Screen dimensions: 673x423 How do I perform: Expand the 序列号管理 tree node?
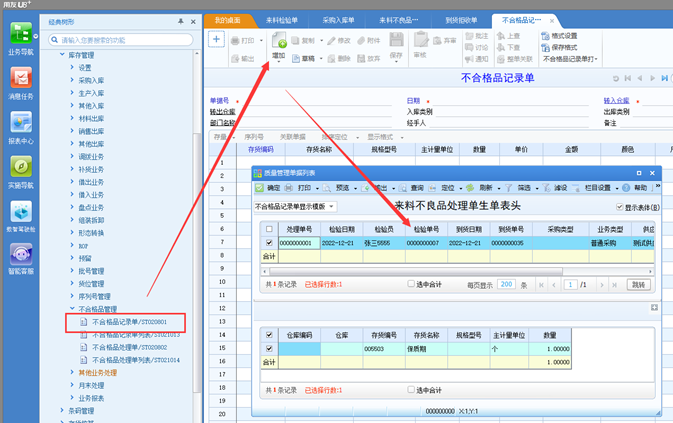tap(72, 296)
